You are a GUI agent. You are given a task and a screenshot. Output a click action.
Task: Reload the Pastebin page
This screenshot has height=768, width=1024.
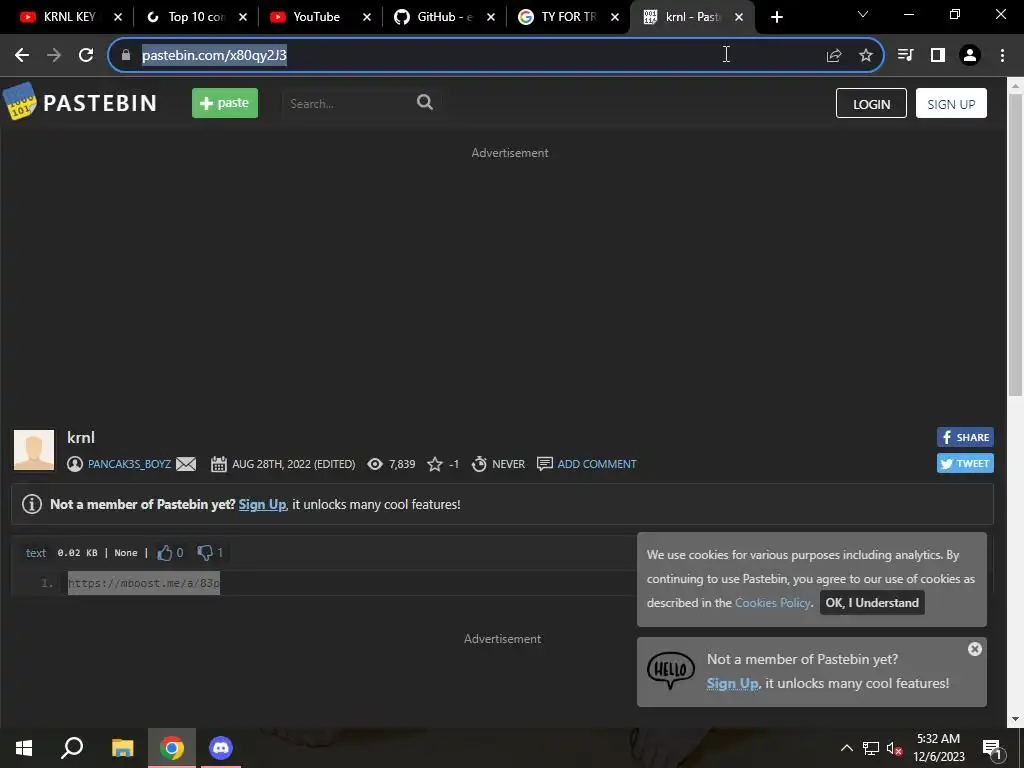tap(86, 55)
